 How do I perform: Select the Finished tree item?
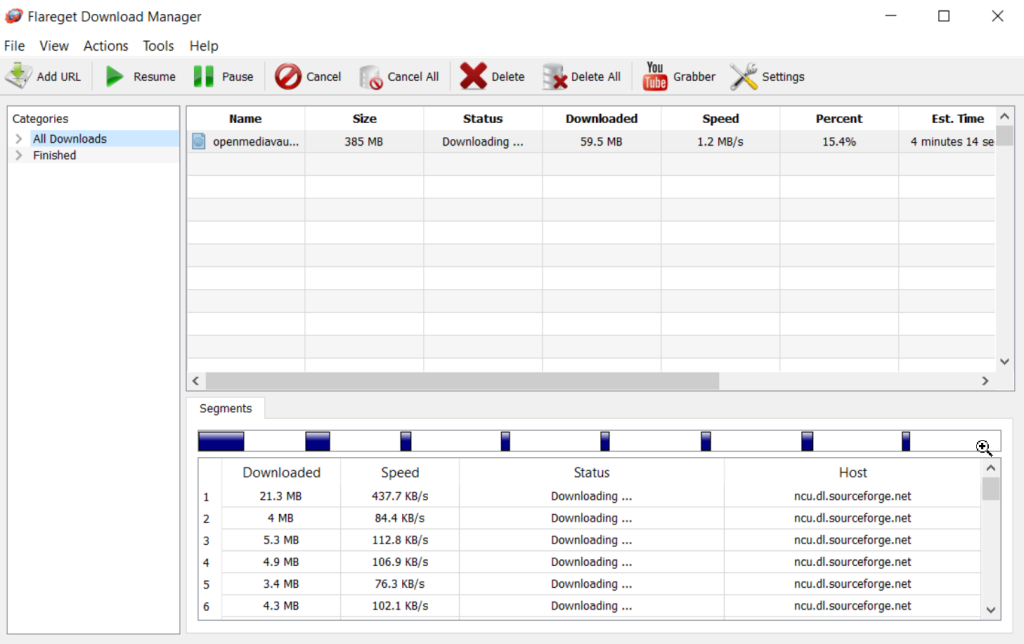tap(54, 155)
